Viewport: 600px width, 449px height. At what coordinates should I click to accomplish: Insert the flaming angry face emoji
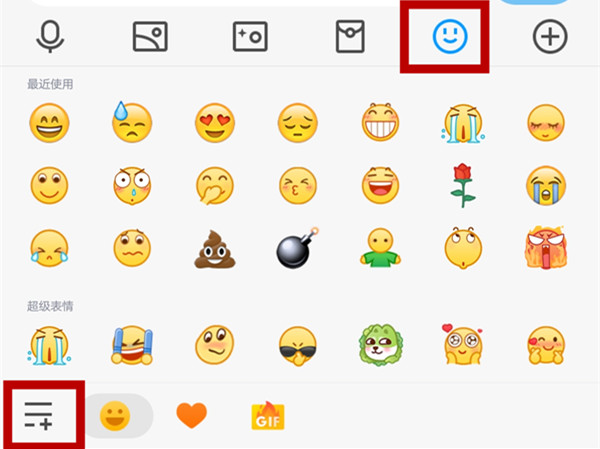[546, 248]
